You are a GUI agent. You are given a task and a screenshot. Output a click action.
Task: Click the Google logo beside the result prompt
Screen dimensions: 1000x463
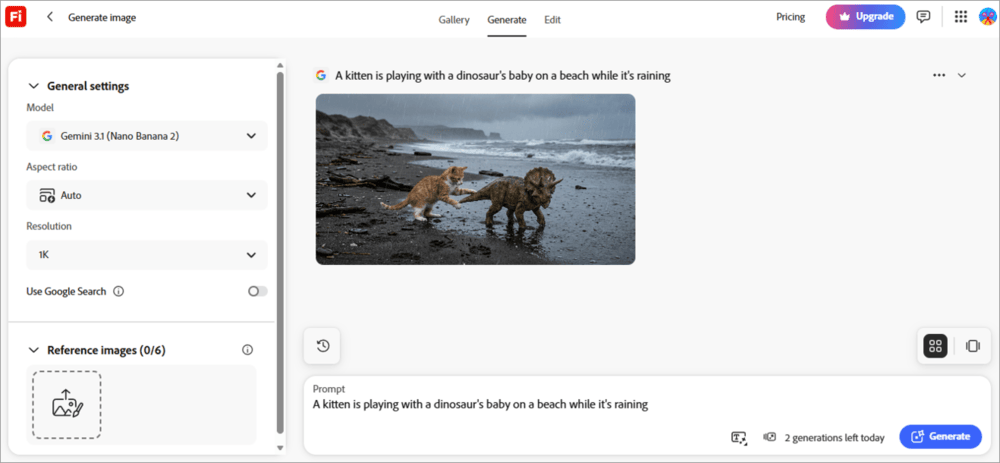(x=321, y=75)
